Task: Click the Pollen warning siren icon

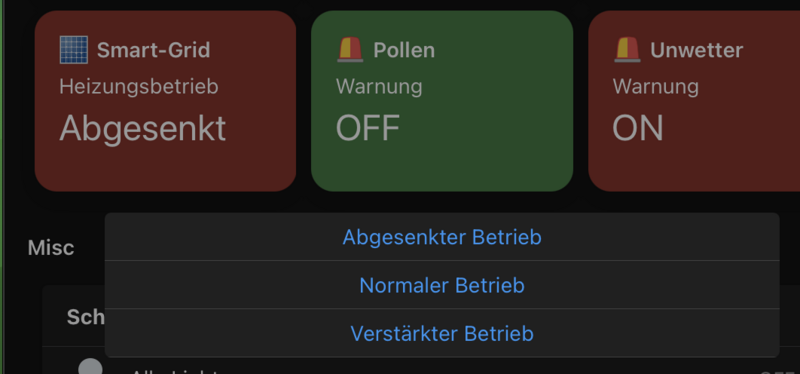Action: click(x=350, y=50)
